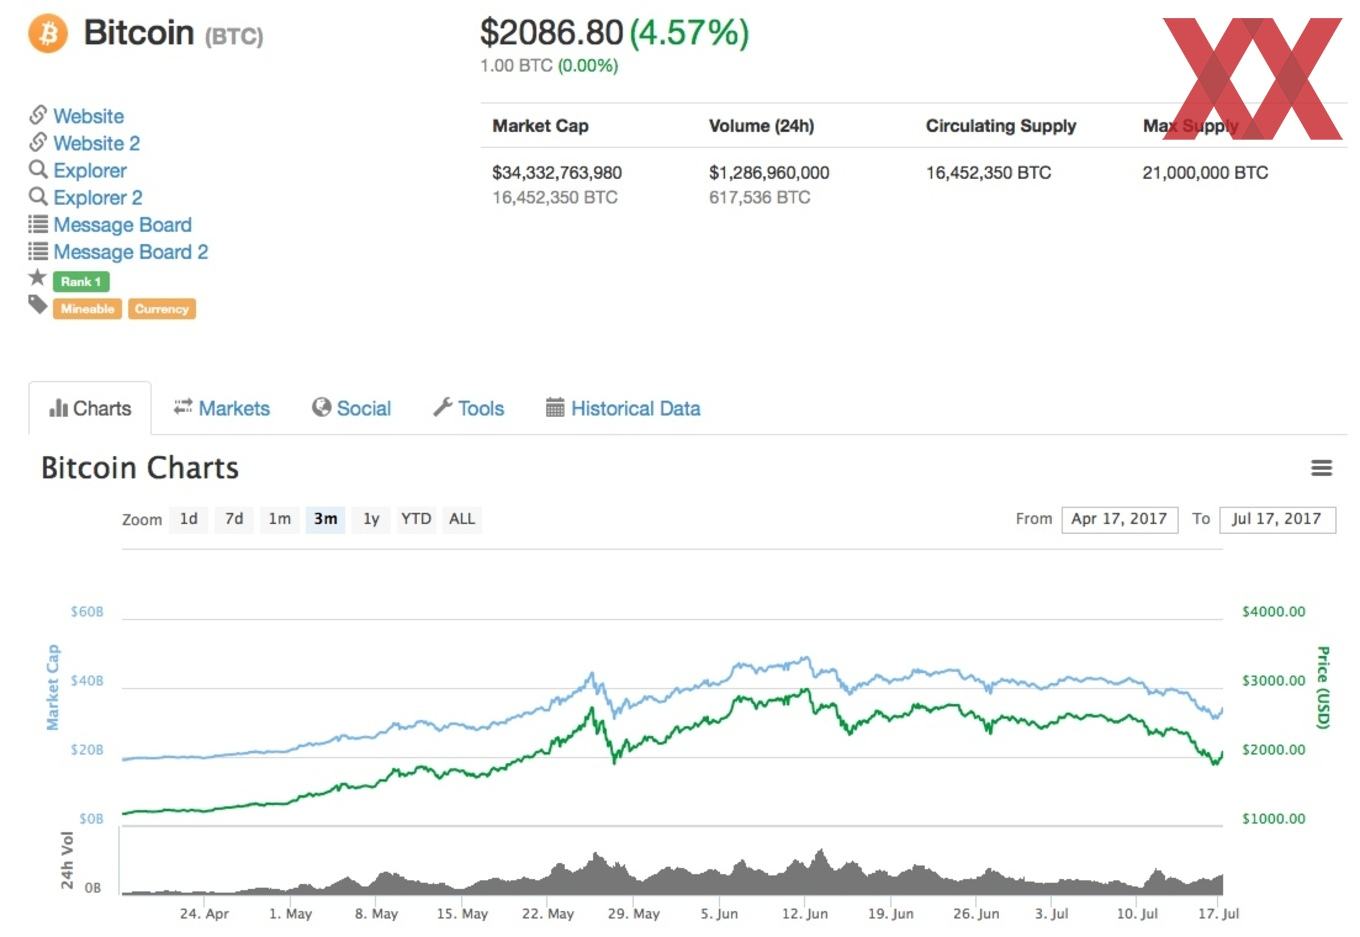The height and width of the screenshot is (937, 1360).
Task: Set chart zoom to 7d
Action: tap(234, 519)
